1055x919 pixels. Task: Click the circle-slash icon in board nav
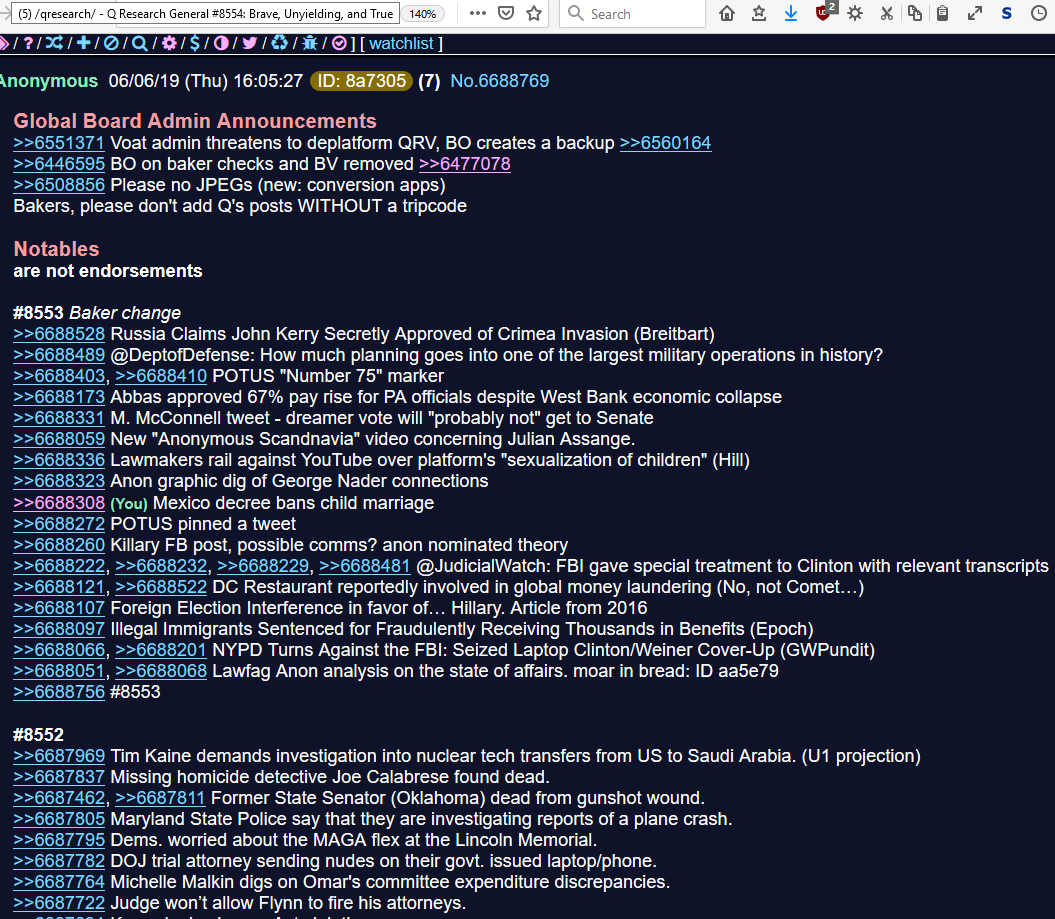112,44
